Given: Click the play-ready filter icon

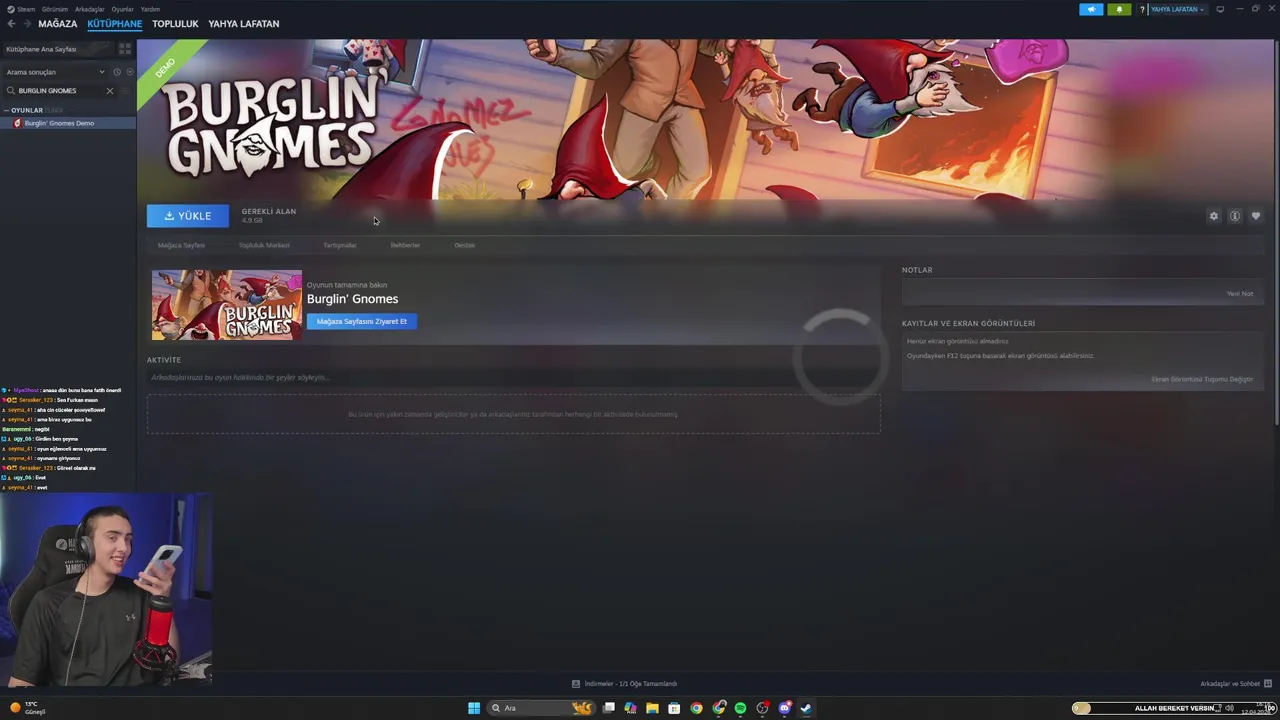Looking at the screenshot, I should tap(129, 72).
